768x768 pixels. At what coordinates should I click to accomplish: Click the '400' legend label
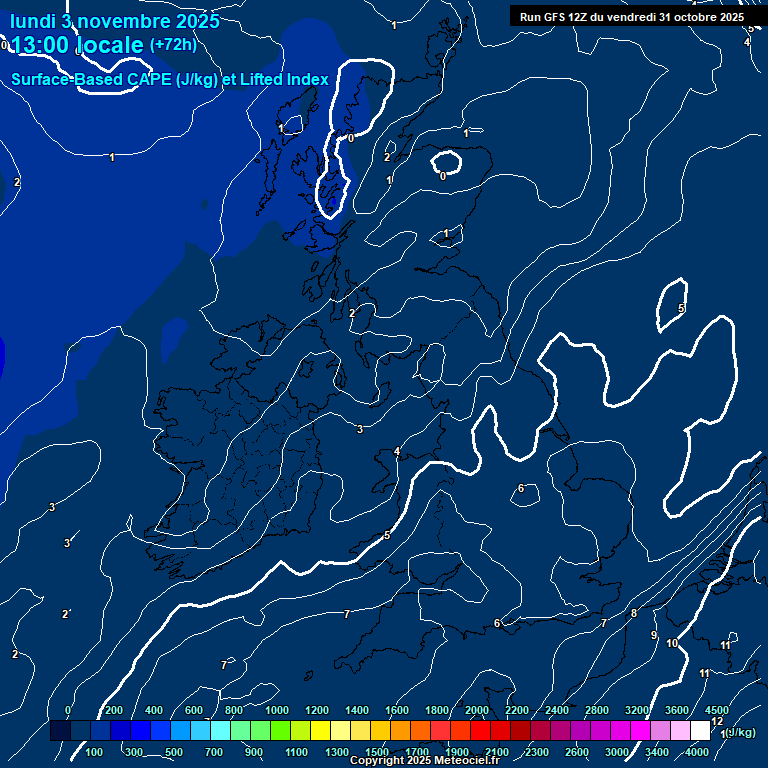click(x=154, y=710)
